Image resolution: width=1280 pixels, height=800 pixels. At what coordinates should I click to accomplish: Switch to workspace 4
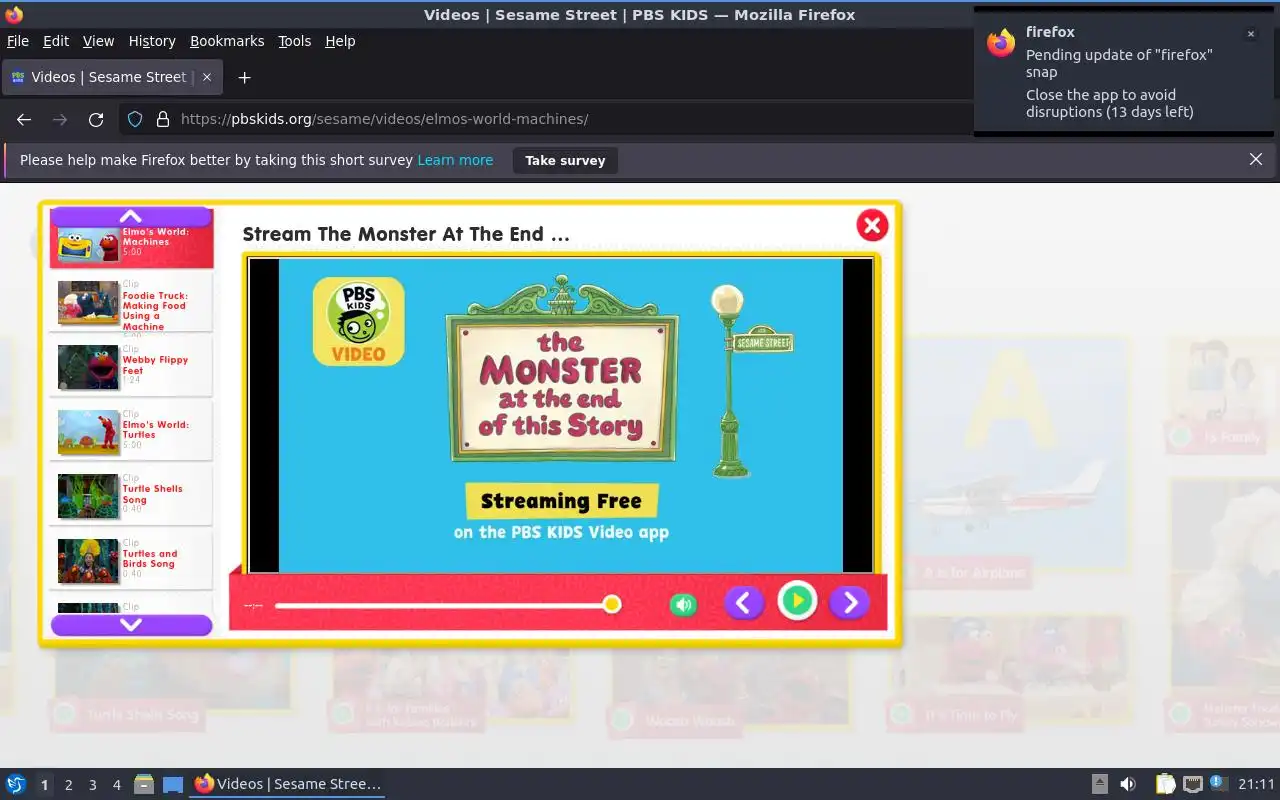point(116,785)
